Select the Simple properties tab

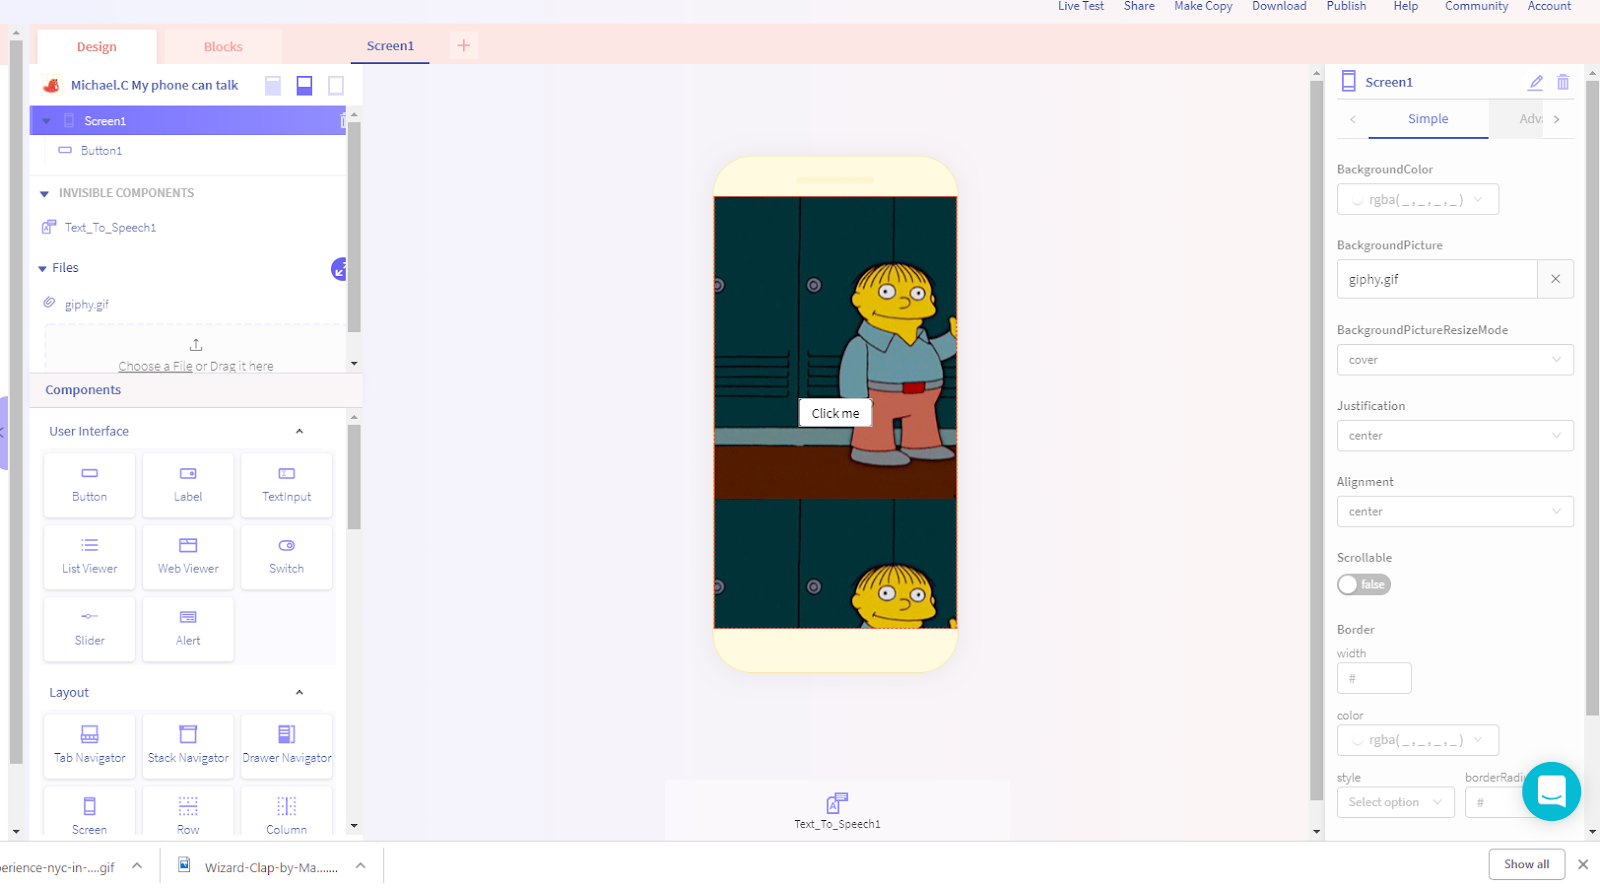[1428, 119]
